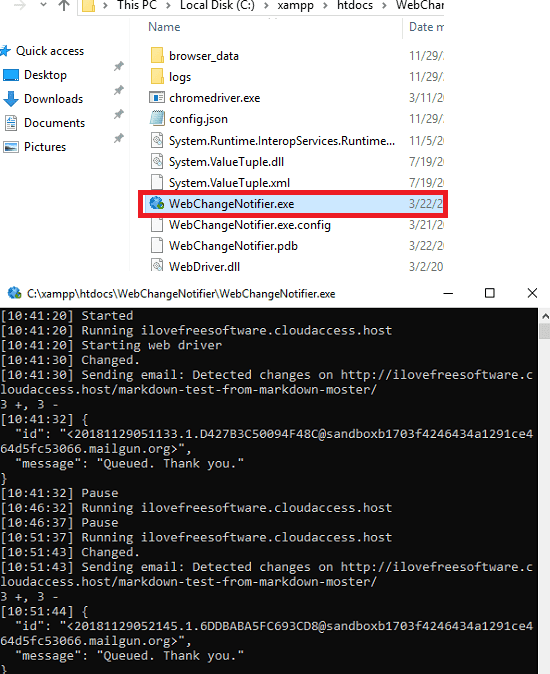Screen dimensions: 550x674
Task: Open Quick access in navigation pane
Action: pos(50,51)
